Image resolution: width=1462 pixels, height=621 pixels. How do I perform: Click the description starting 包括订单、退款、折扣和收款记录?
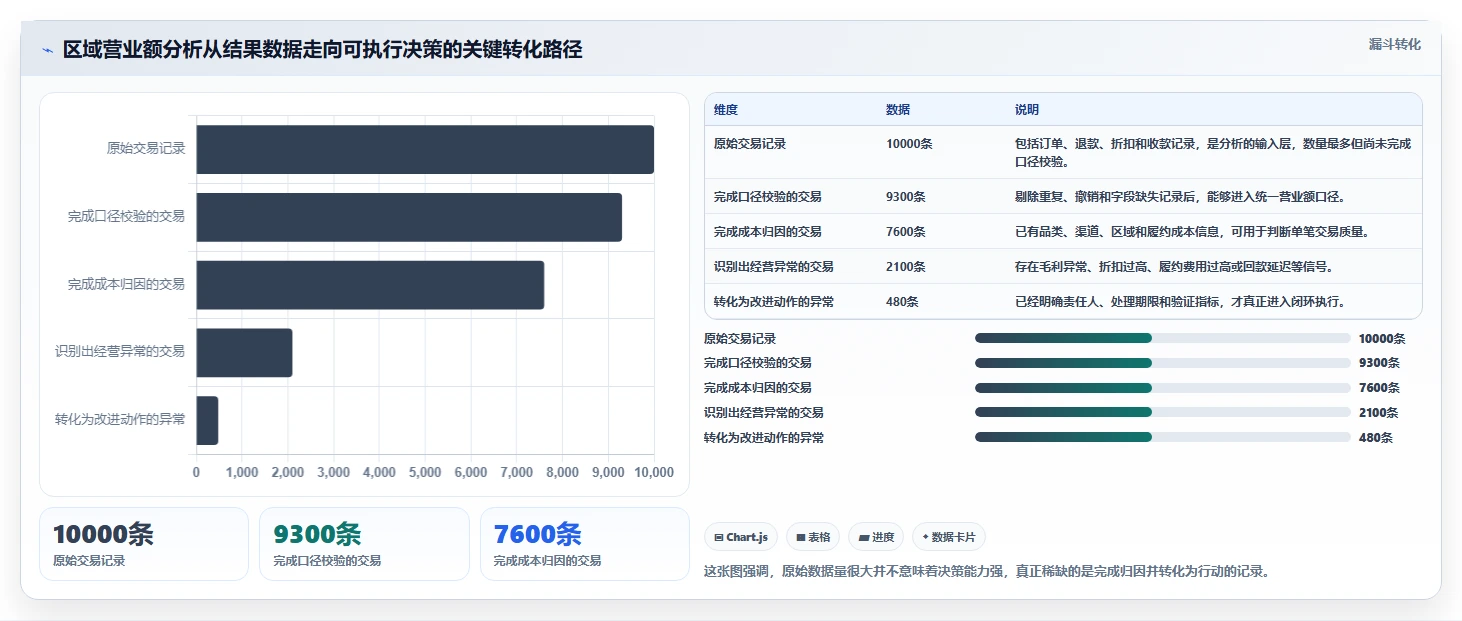pos(1213,153)
